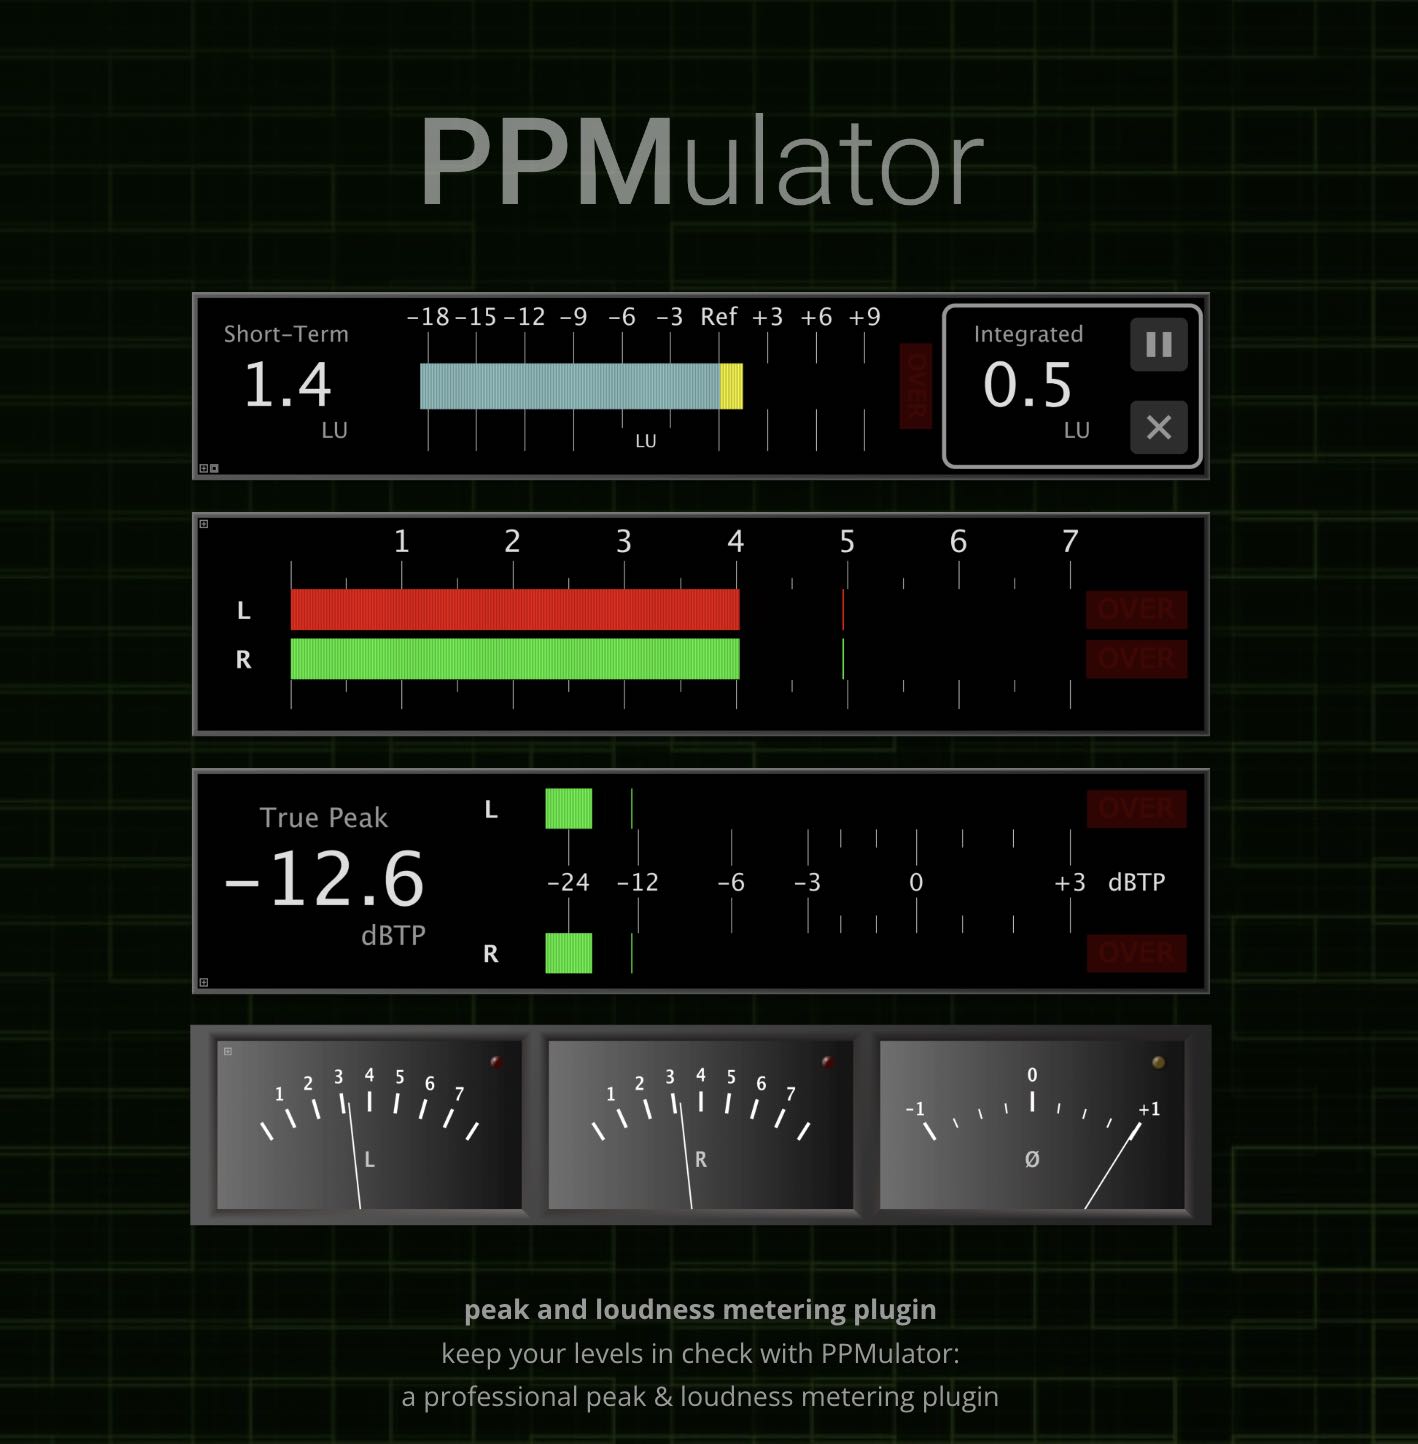Reset the True Peak right OVER indicator
The image size is (1418, 1444).
[1136, 953]
